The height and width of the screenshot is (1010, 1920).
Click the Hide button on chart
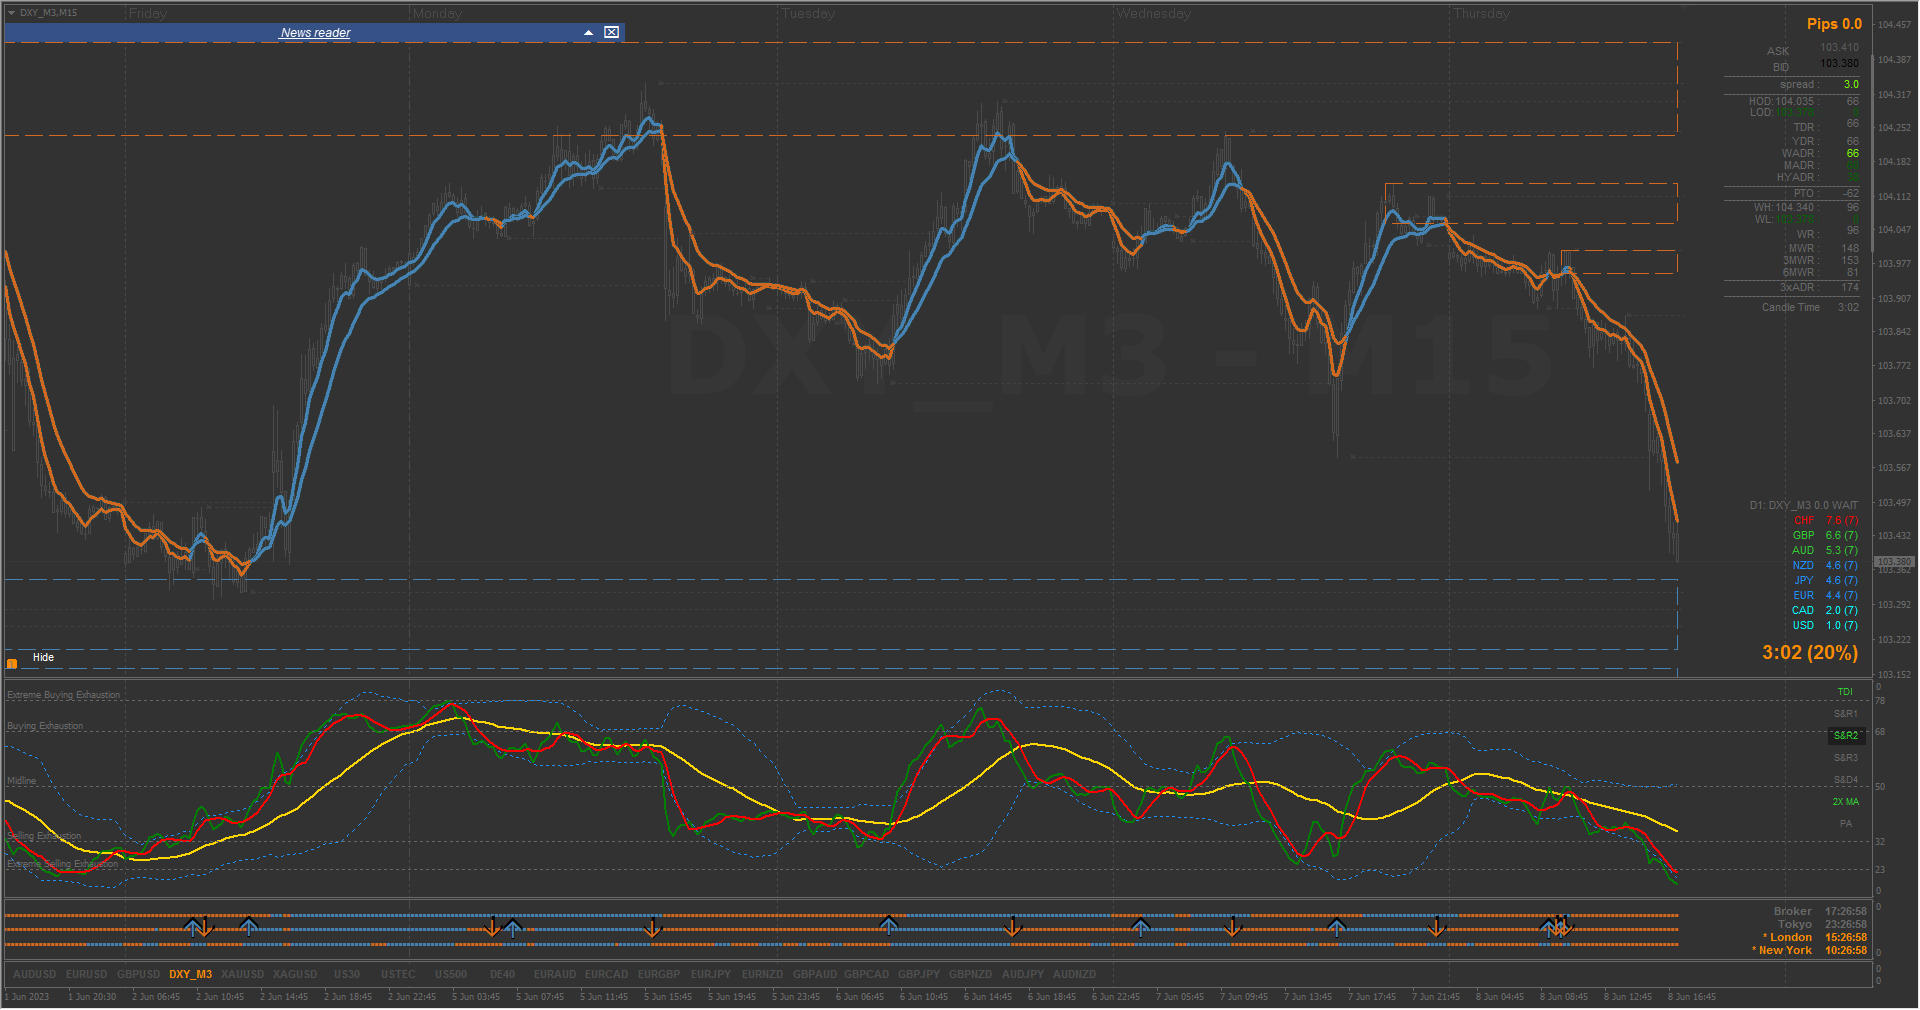43,657
